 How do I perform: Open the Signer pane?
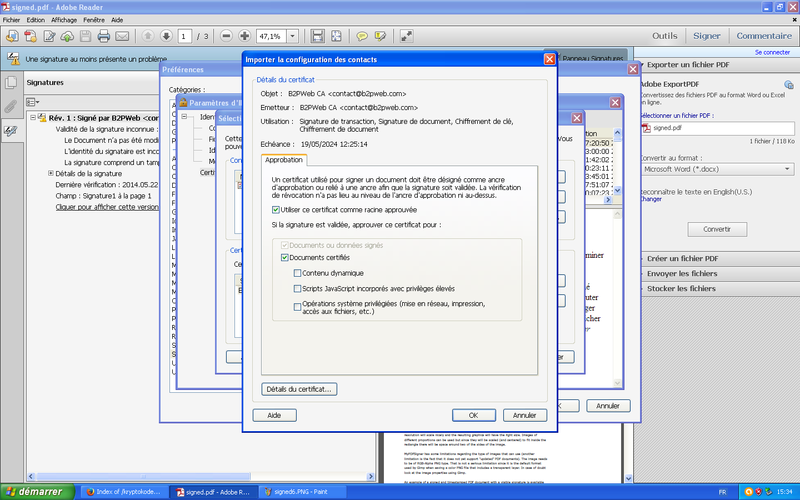coord(707,36)
